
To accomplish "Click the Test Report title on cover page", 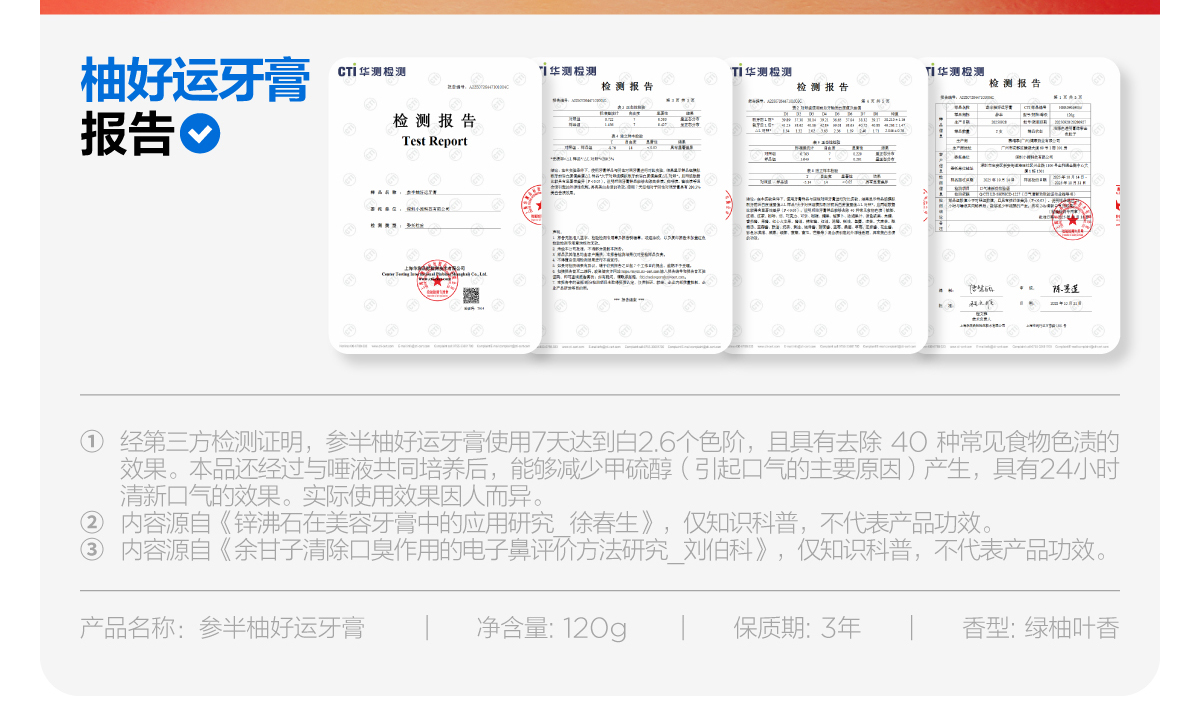I will (x=434, y=142).
